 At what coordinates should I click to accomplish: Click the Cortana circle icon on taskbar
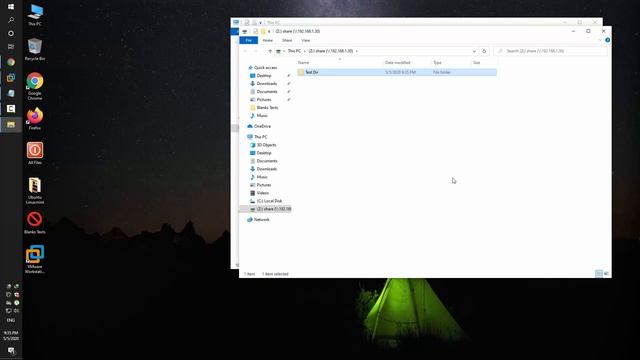point(11,33)
